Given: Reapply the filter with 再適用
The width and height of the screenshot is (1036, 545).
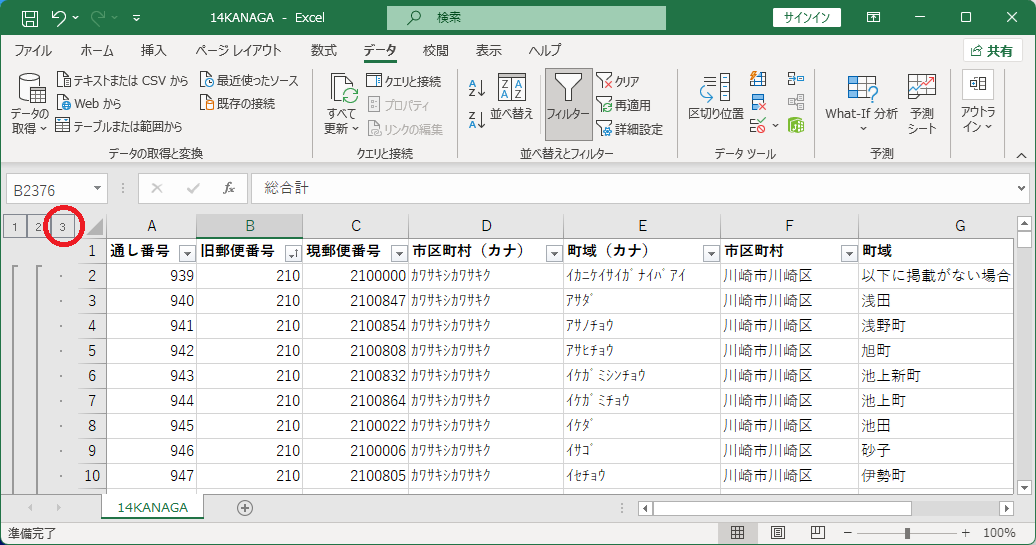Looking at the screenshot, I should click(x=623, y=105).
